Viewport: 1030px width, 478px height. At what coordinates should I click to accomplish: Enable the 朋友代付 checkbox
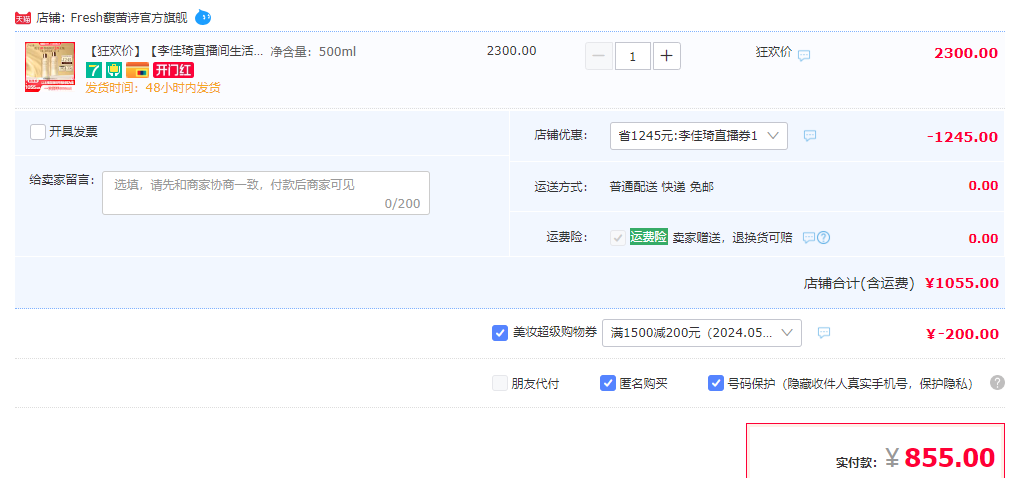500,383
